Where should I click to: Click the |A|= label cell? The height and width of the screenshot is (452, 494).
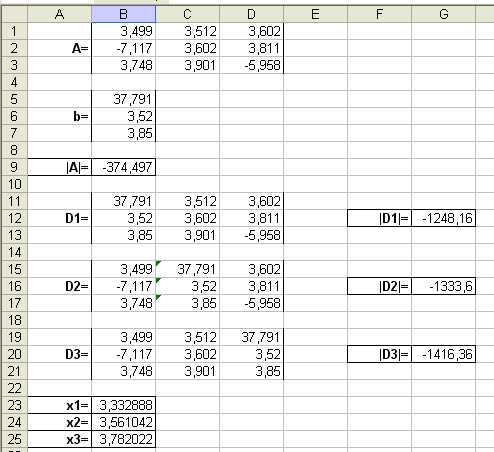(59, 167)
